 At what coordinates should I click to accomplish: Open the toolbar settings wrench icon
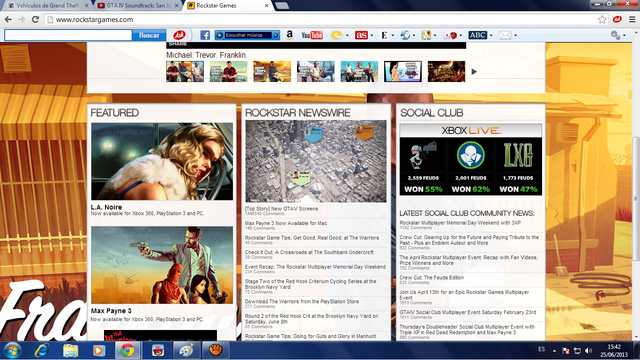pyautogui.click(x=615, y=35)
